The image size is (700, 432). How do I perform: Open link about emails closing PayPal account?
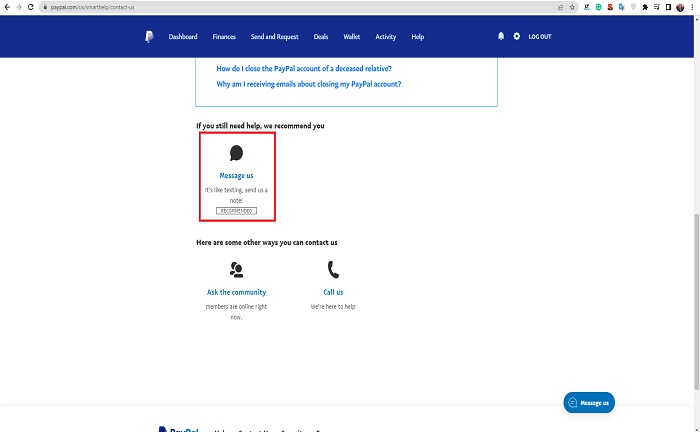pyautogui.click(x=308, y=84)
